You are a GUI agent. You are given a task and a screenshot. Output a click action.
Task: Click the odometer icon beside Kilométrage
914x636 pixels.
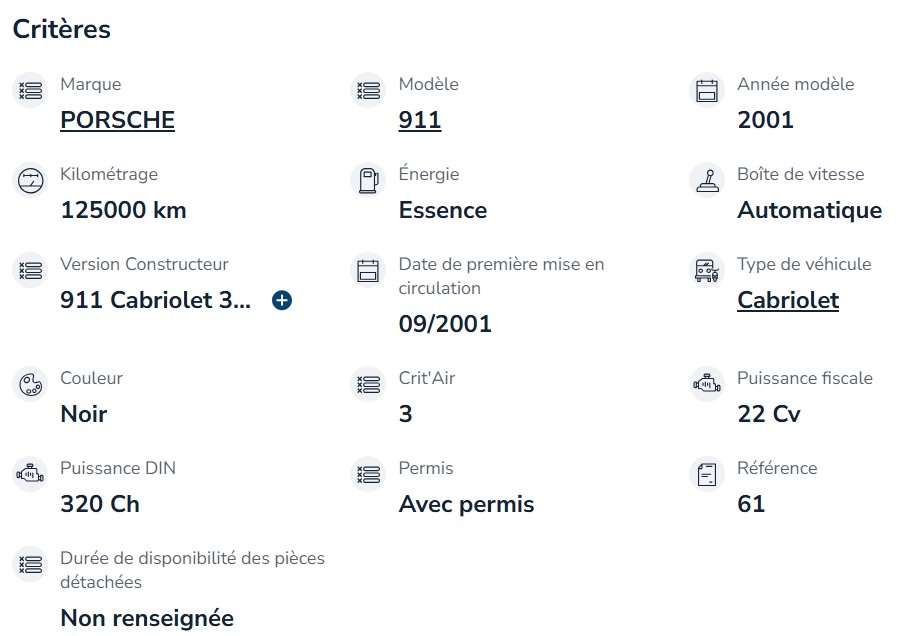pos(30,180)
